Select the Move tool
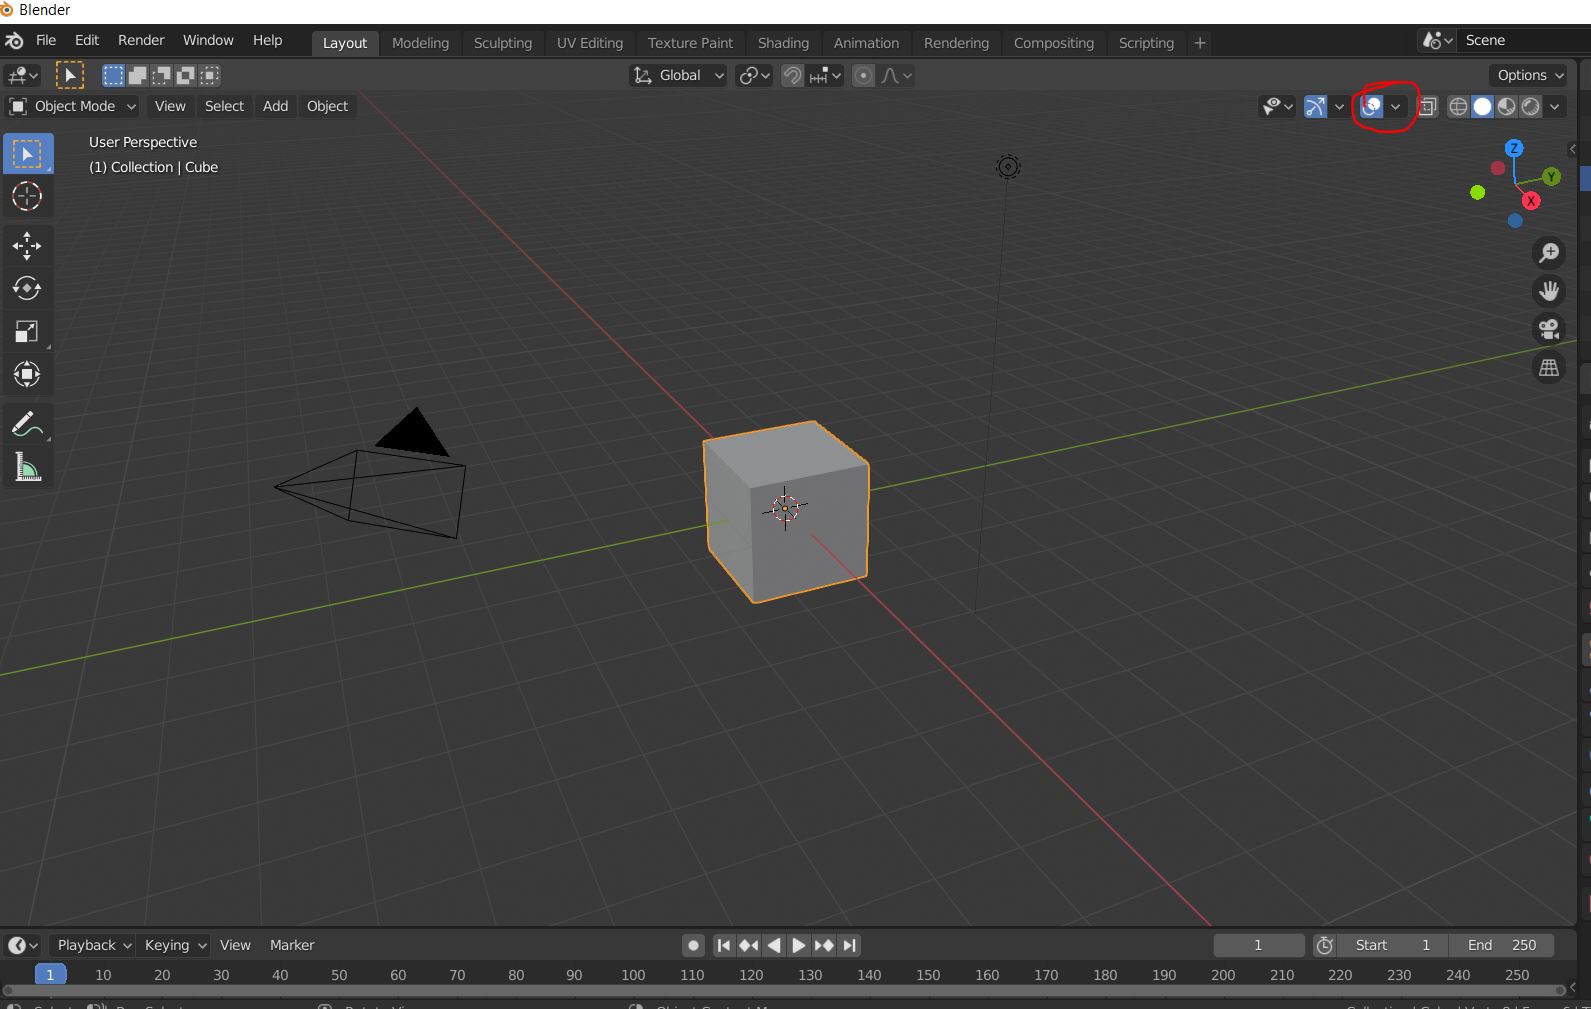1591x1009 pixels. point(27,245)
